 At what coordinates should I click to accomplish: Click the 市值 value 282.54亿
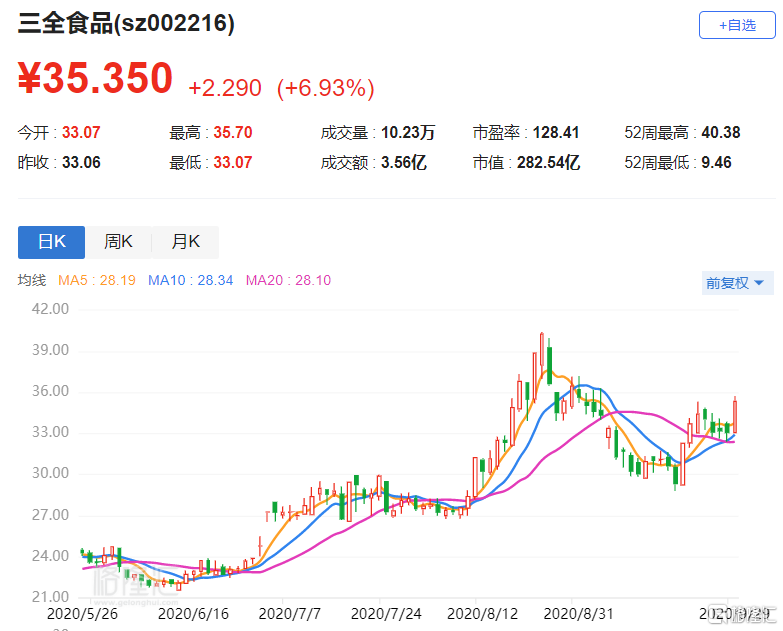click(x=548, y=162)
